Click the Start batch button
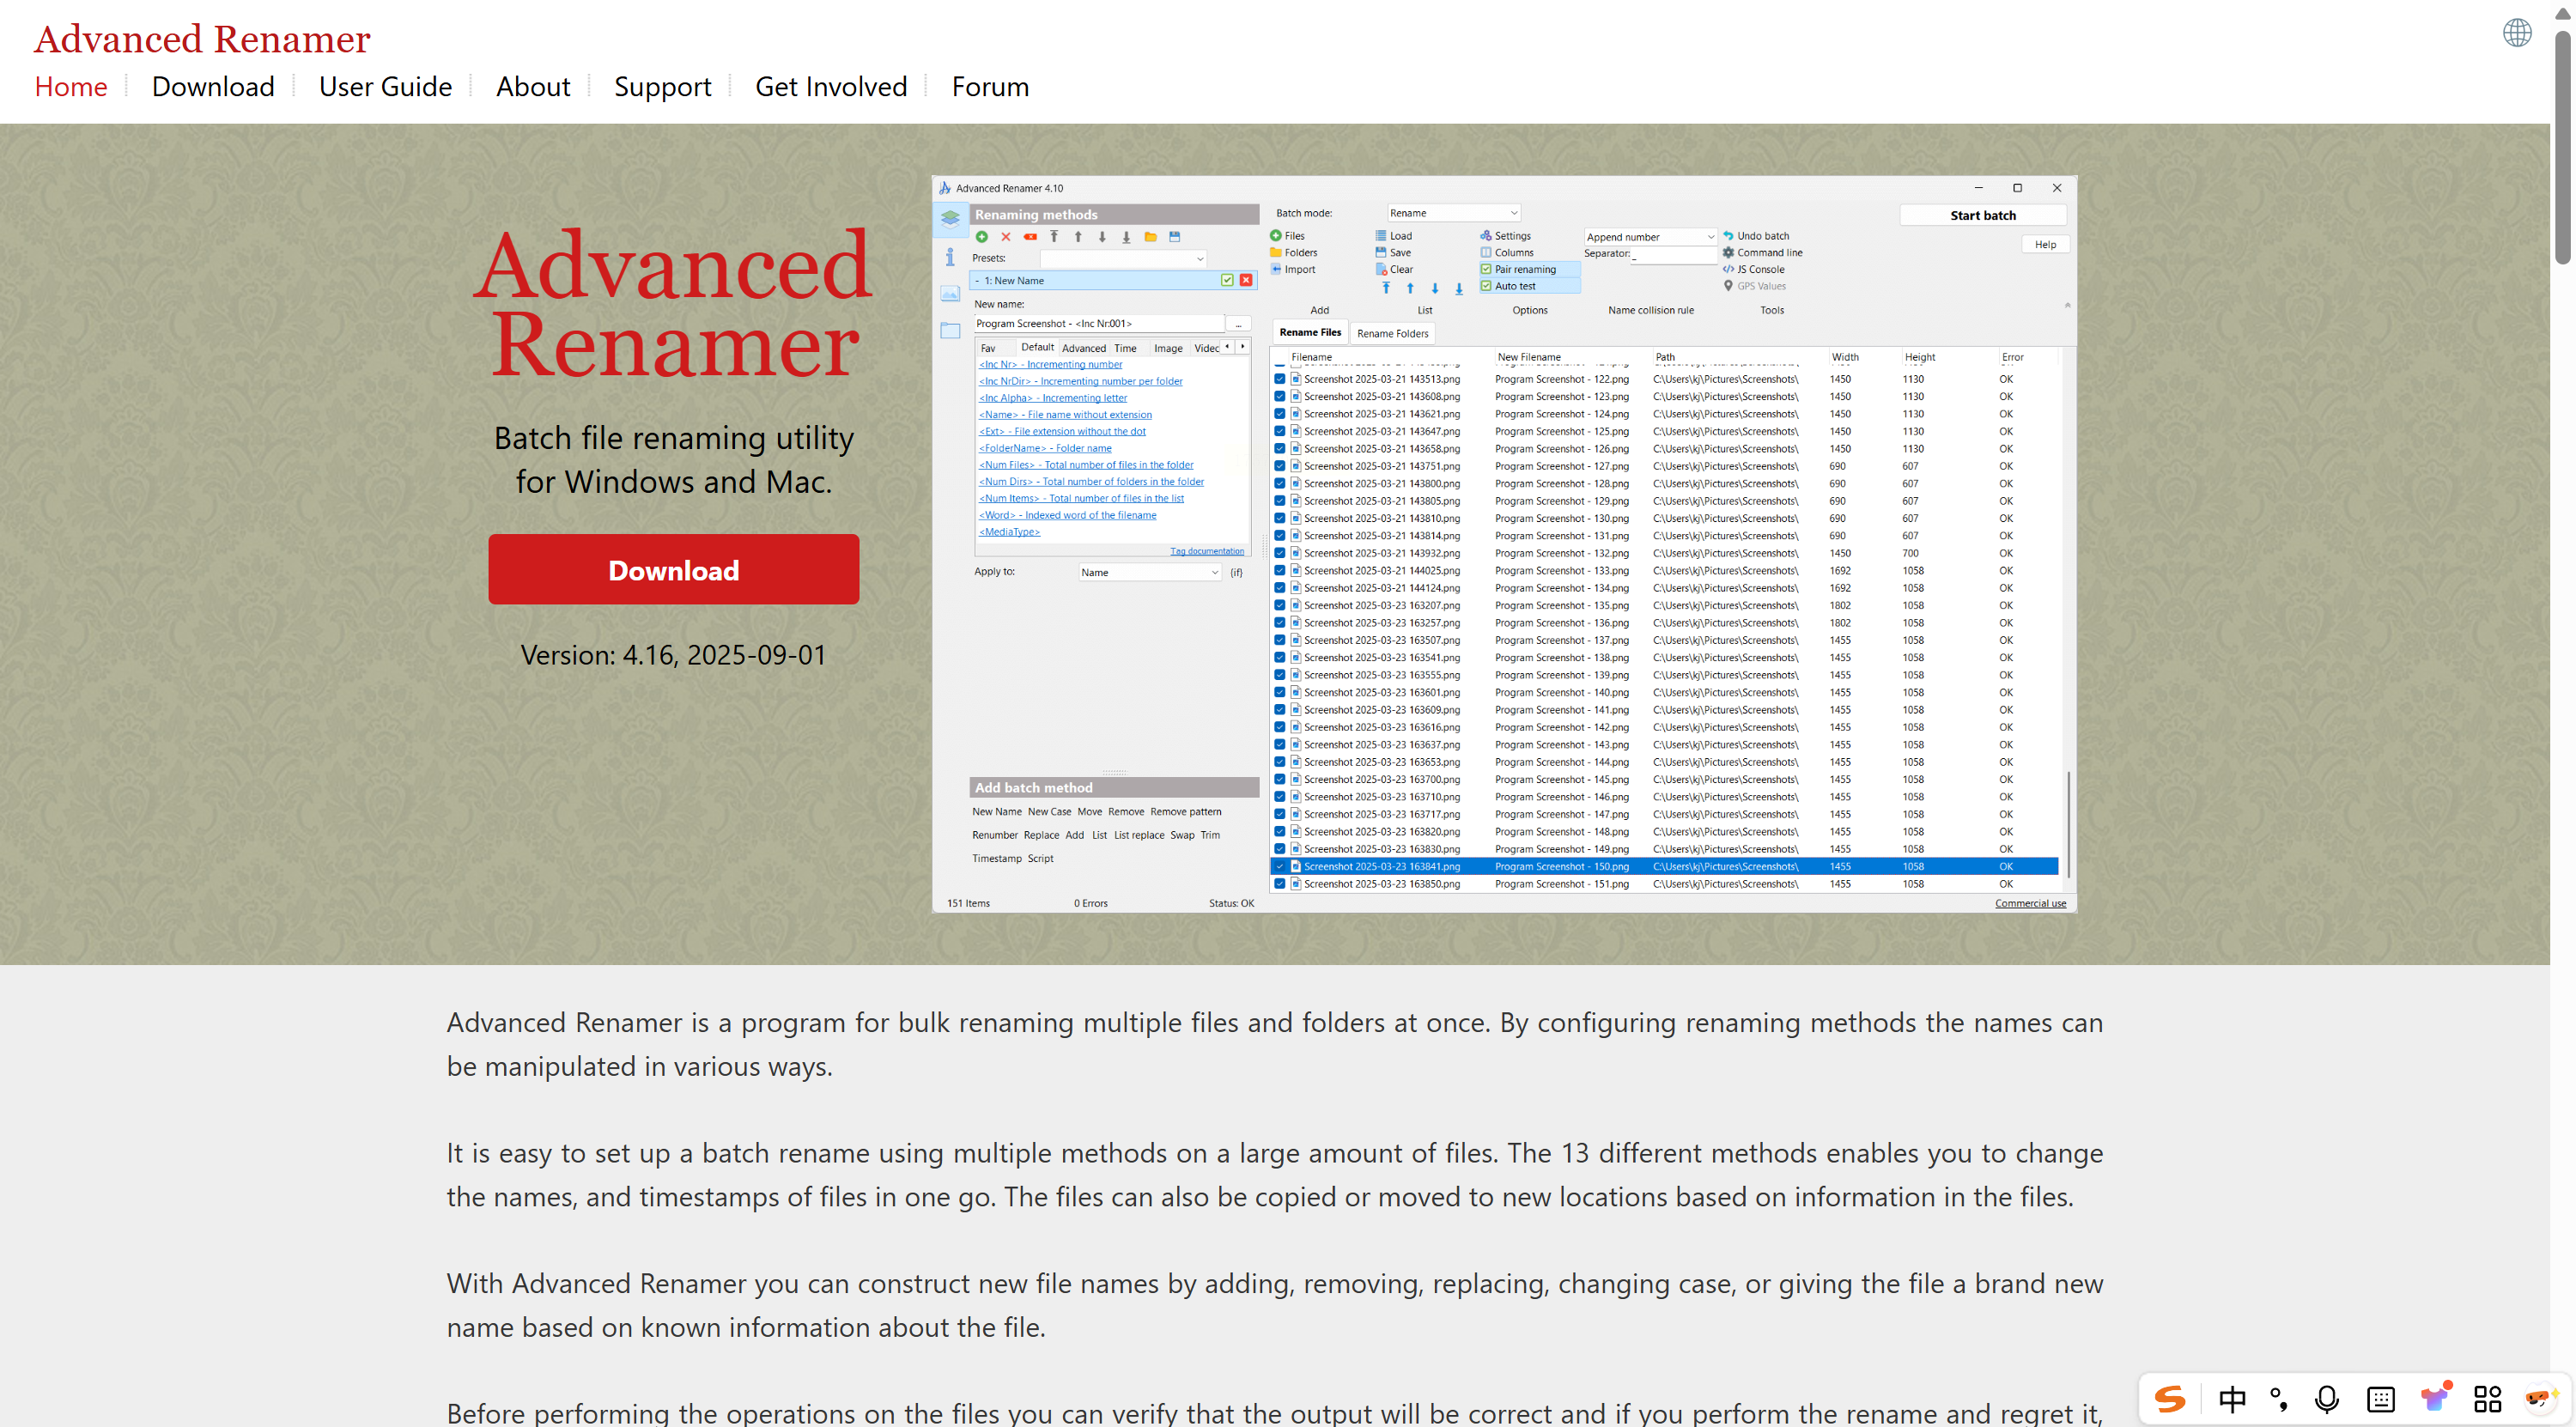This screenshot has width=2576, height=1427. point(1982,216)
